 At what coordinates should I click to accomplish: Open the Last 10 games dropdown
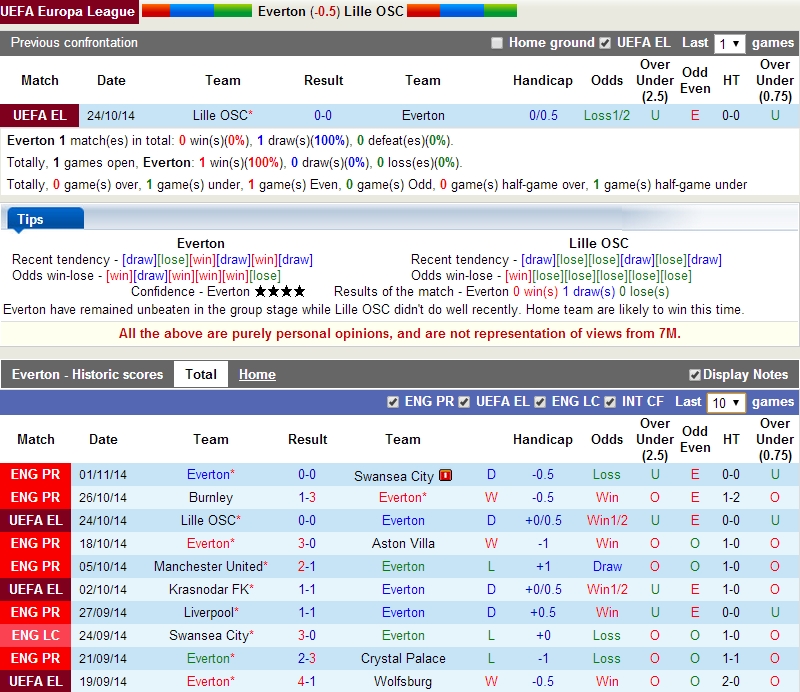coord(726,403)
